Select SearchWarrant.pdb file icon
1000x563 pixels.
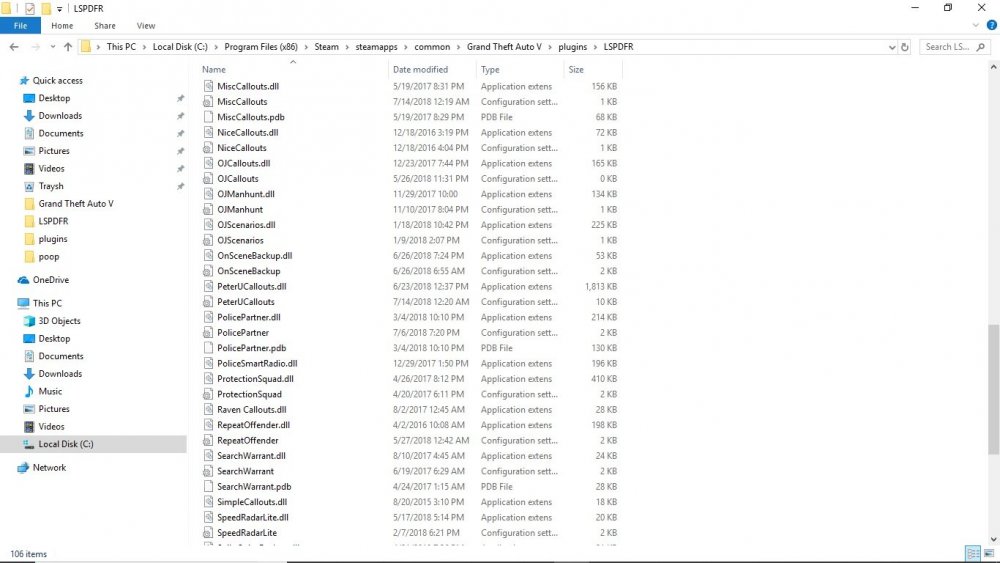208,486
